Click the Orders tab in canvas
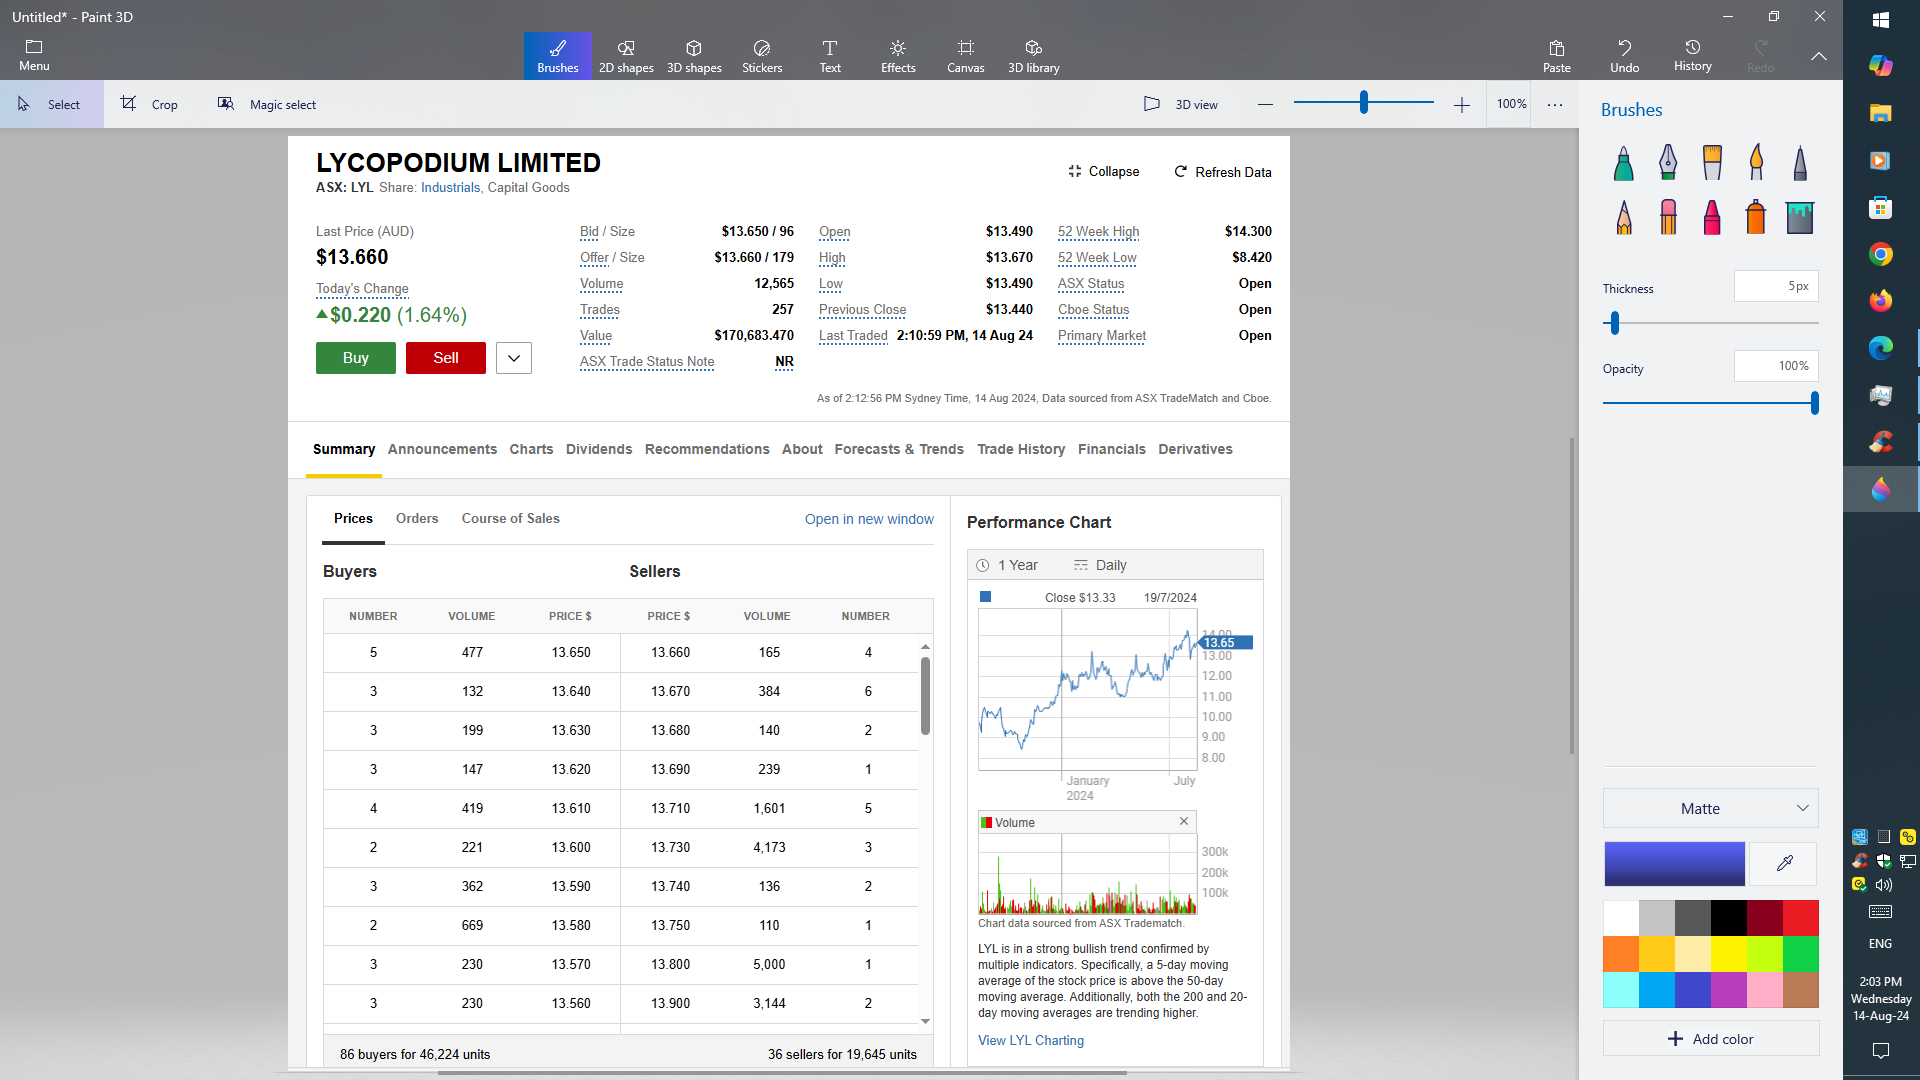 click(x=417, y=518)
